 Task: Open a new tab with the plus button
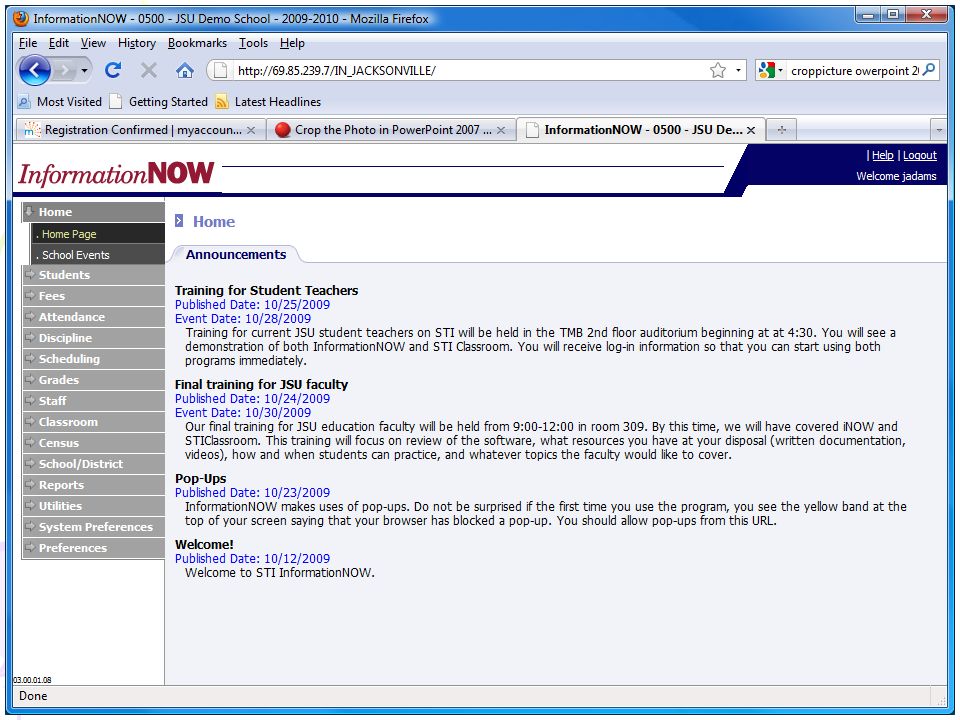click(781, 130)
